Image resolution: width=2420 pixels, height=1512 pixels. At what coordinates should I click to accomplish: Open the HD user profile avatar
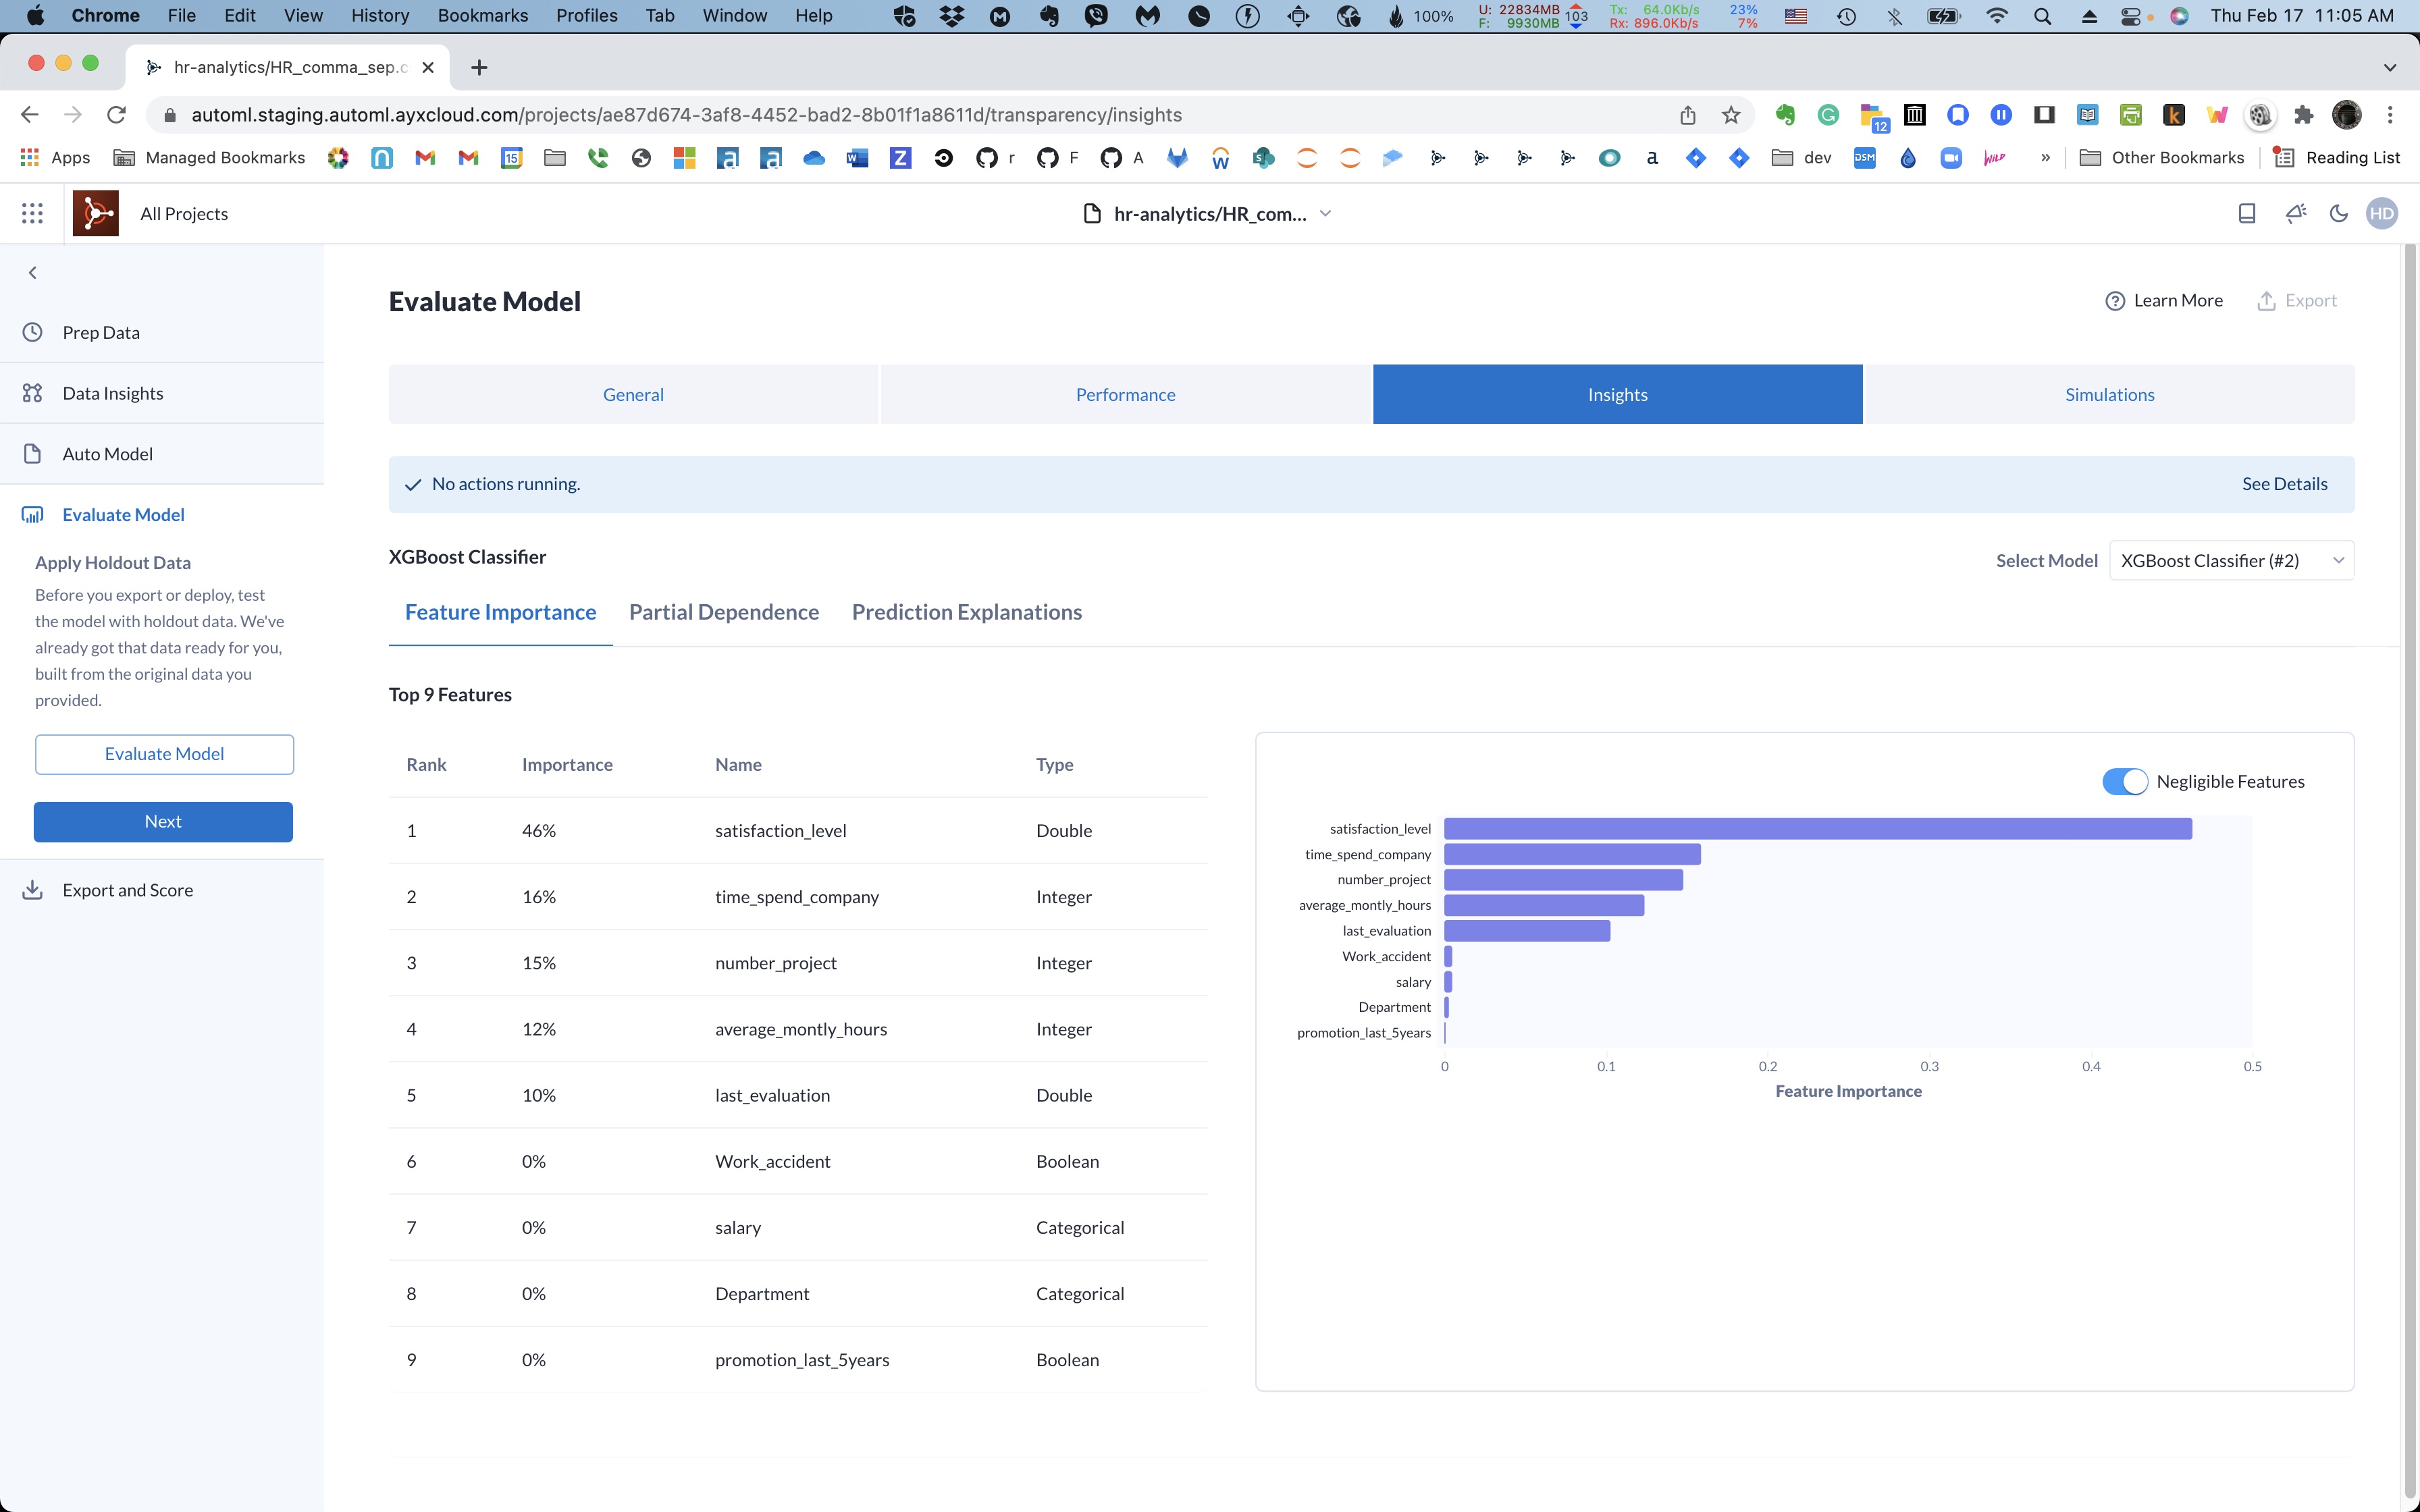pos(2382,212)
